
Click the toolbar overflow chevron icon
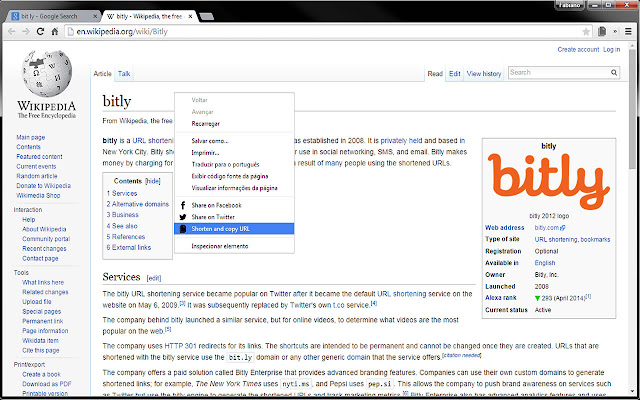pos(615,31)
